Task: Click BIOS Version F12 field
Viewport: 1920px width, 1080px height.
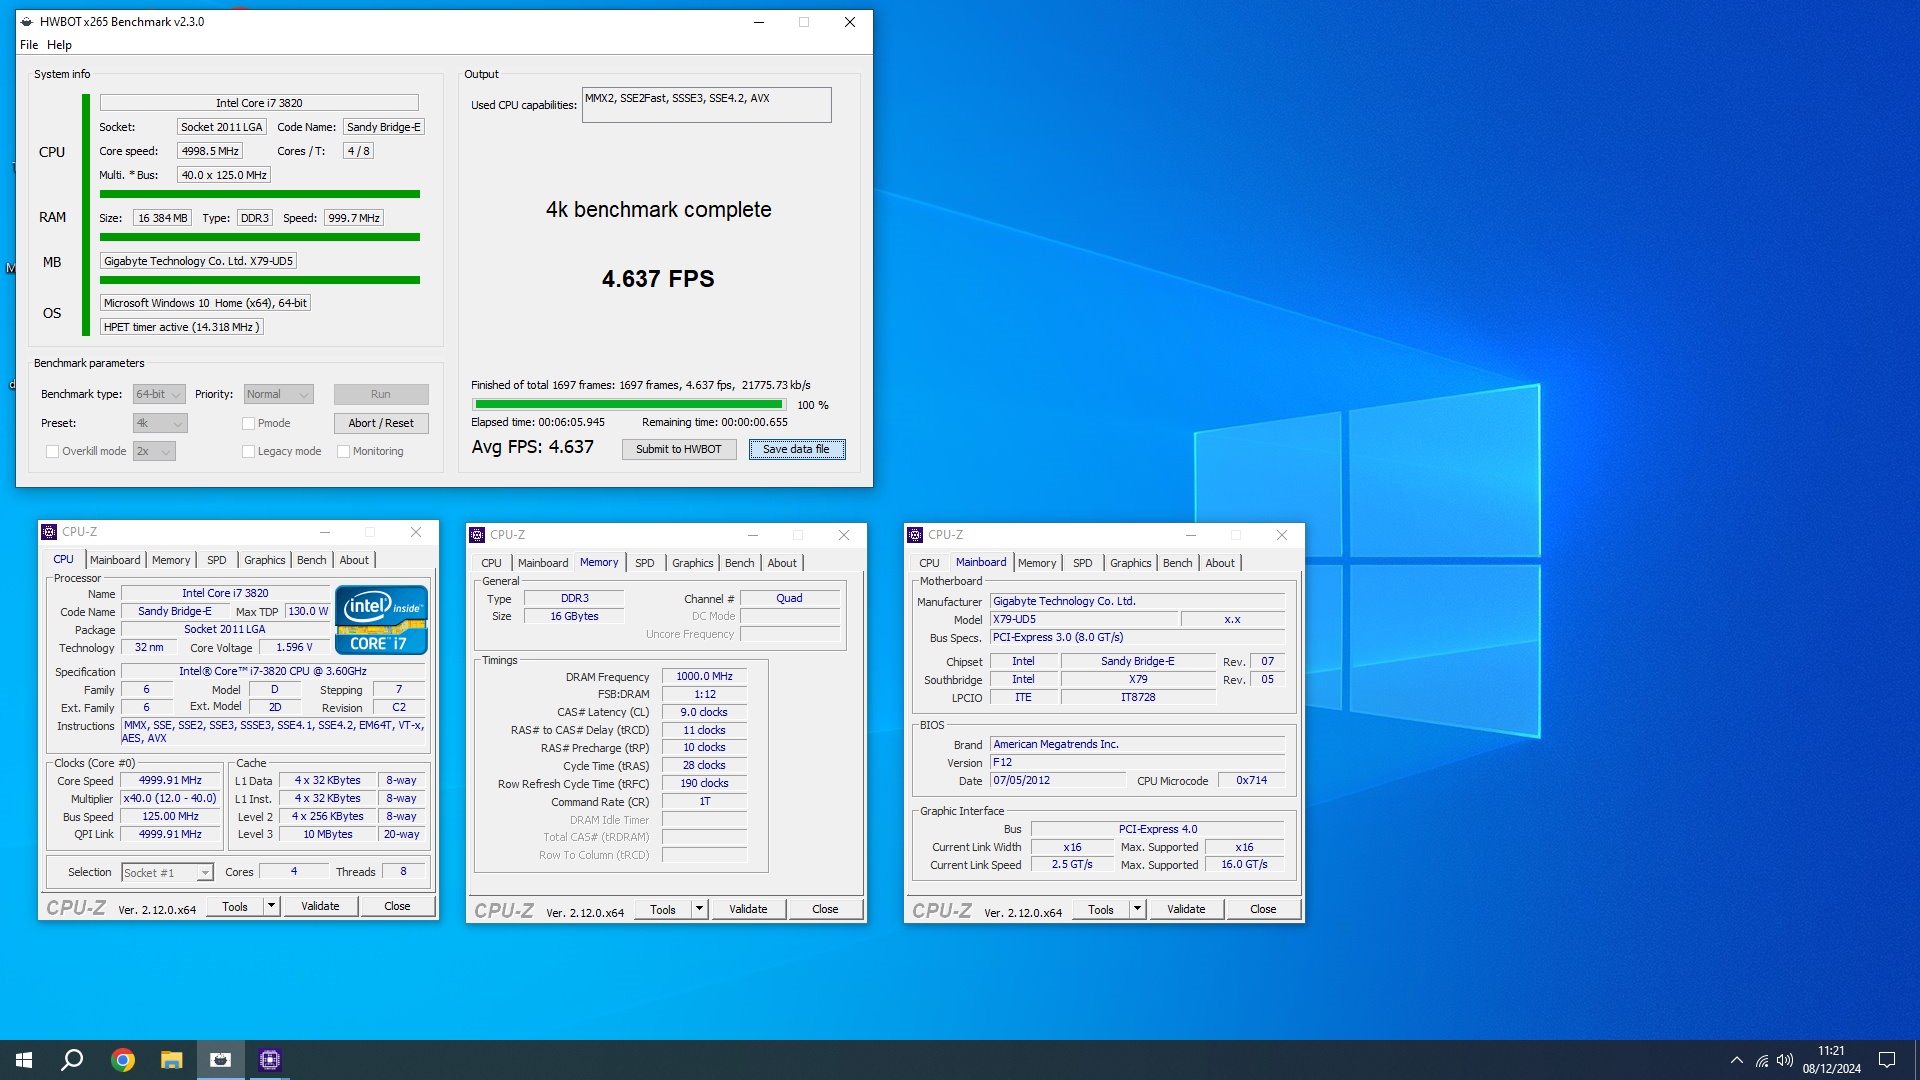Action: point(1137,763)
